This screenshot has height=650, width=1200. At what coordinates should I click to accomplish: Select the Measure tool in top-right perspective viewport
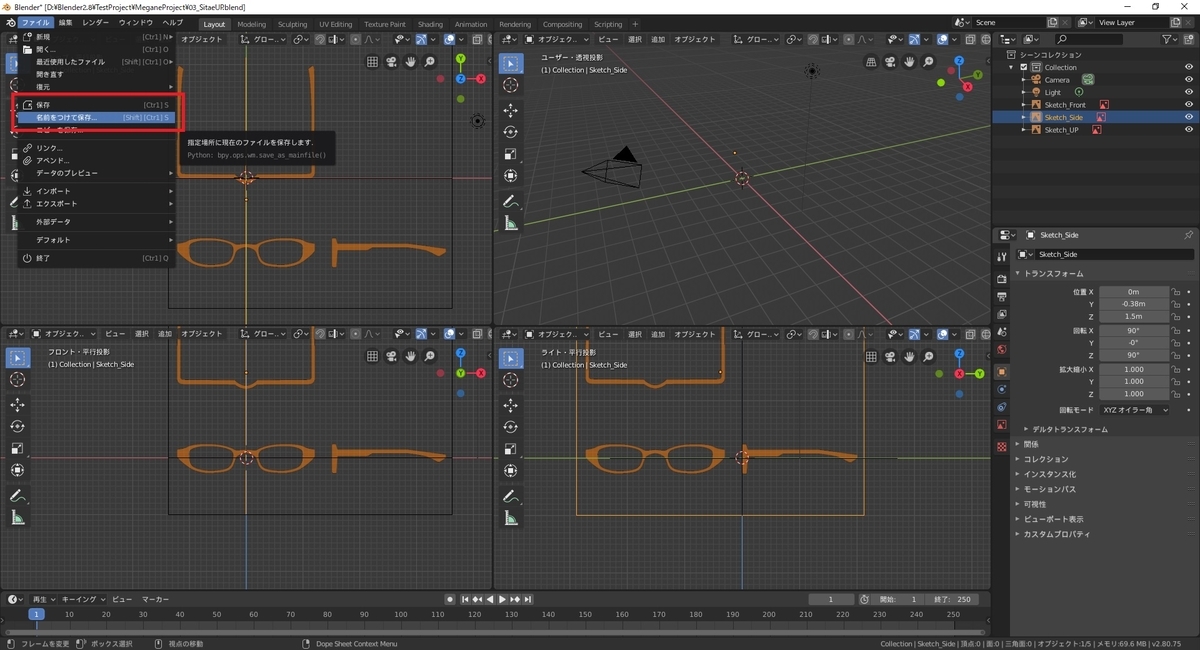tap(511, 223)
